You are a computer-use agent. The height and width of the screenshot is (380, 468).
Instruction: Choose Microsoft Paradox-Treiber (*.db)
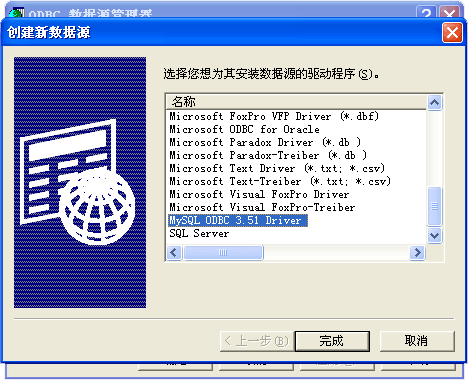pyautogui.click(x=268, y=155)
